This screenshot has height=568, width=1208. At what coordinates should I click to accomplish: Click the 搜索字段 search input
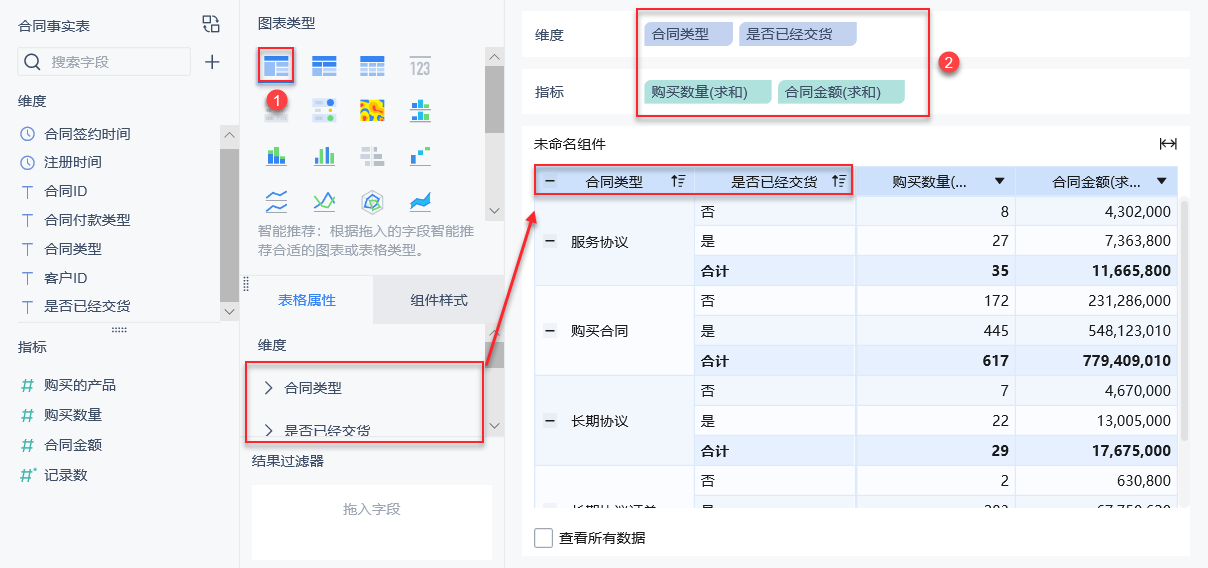(104, 62)
